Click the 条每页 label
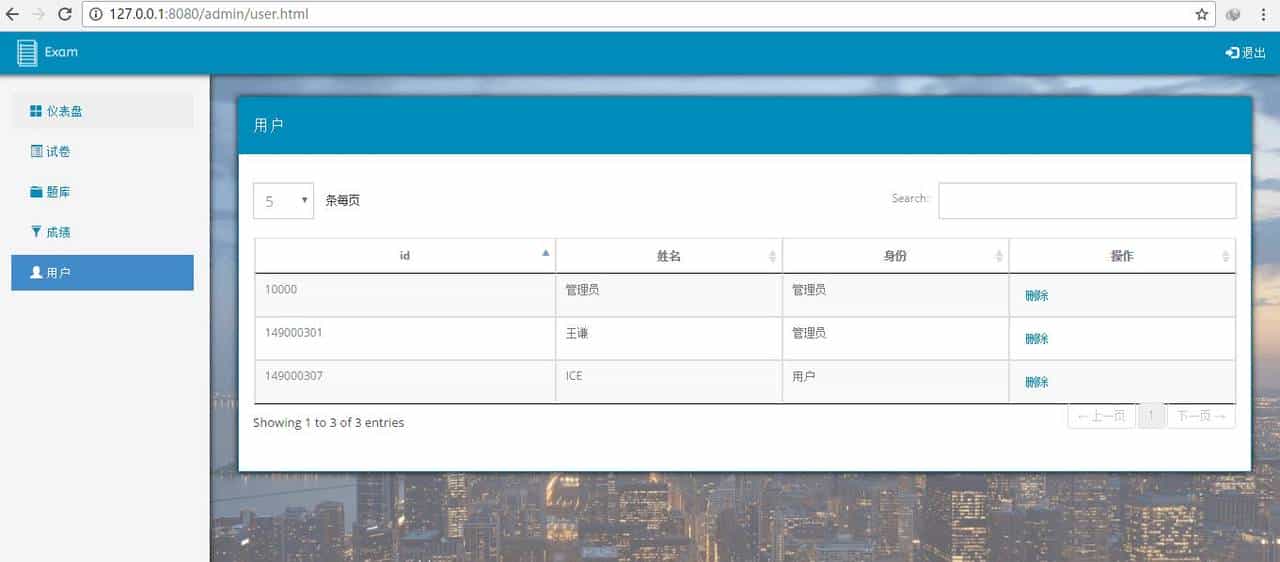This screenshot has height=562, width=1280. click(x=343, y=201)
